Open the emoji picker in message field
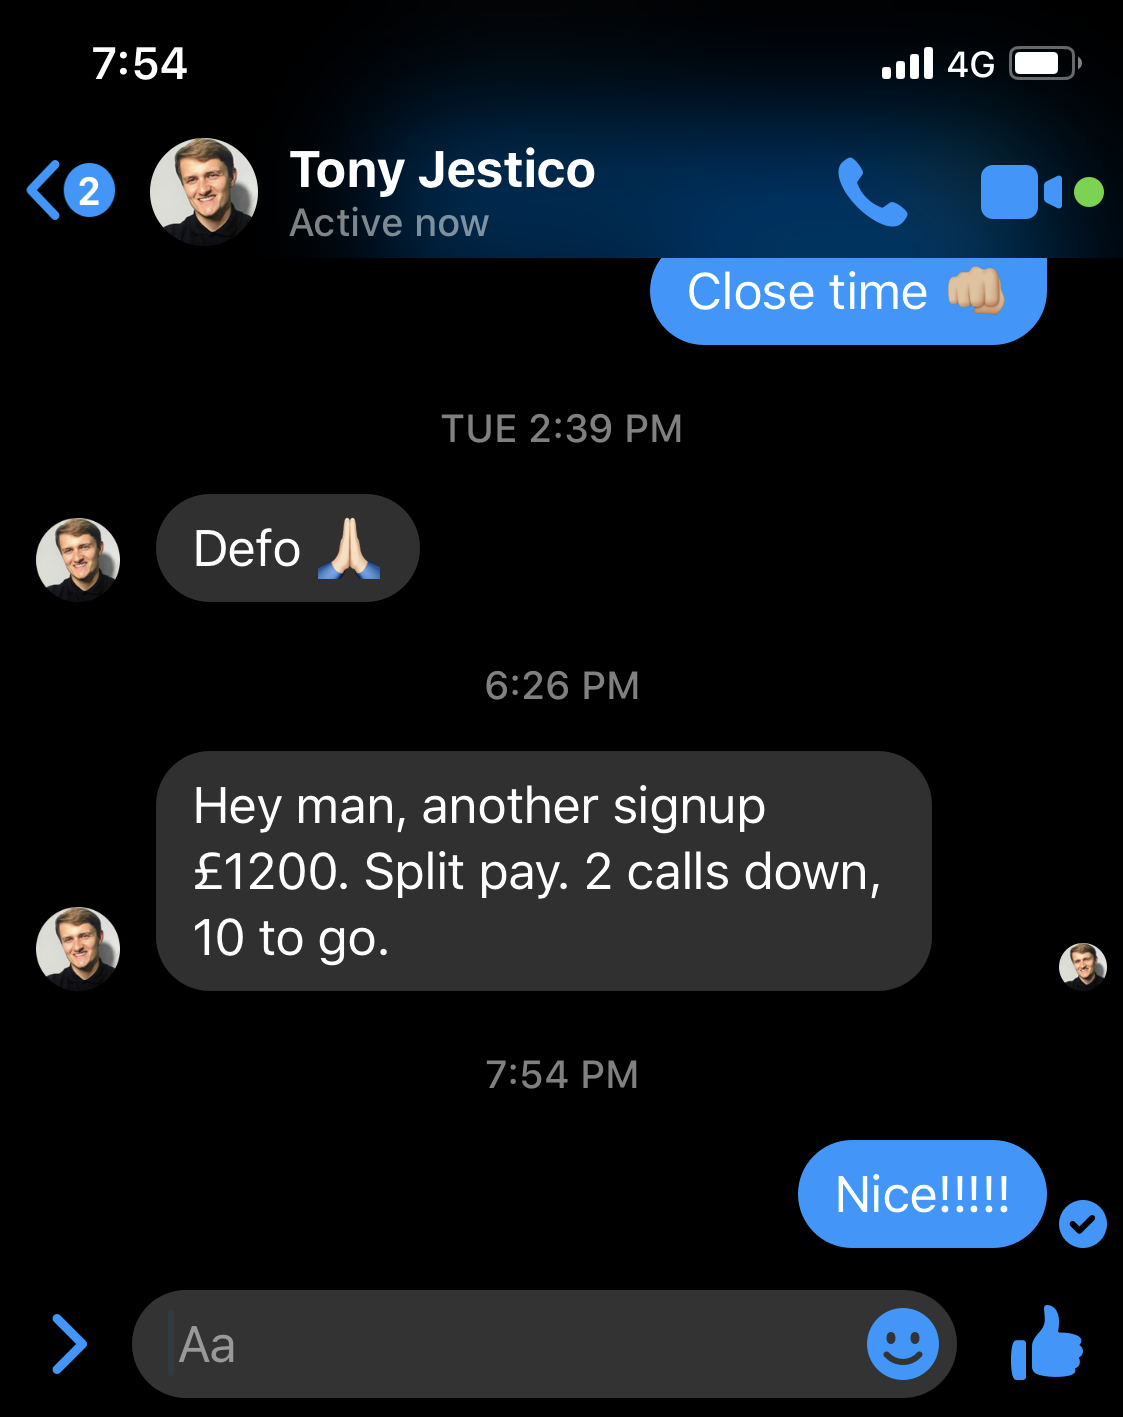Image resolution: width=1123 pixels, height=1417 pixels. (902, 1344)
